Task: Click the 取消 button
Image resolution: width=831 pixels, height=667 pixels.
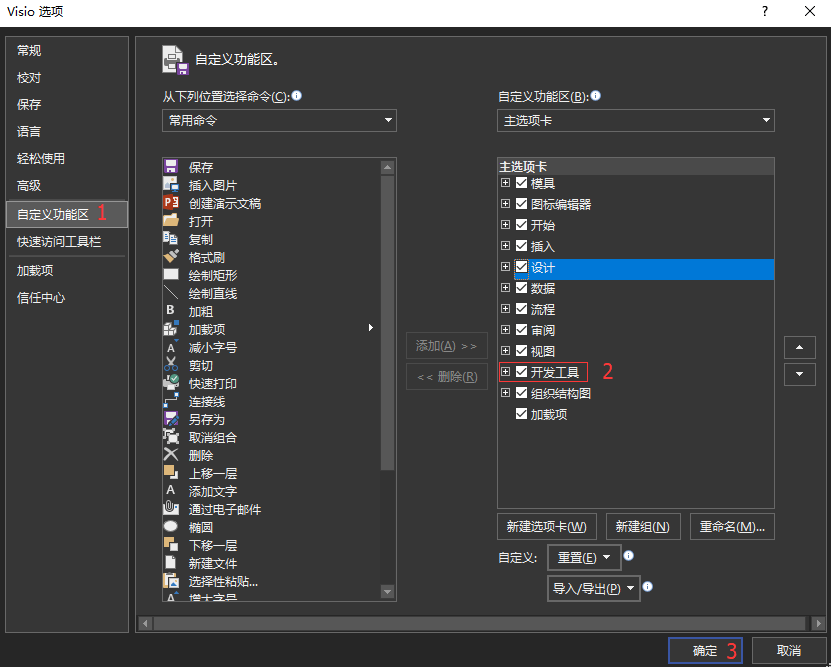Action: (x=789, y=651)
